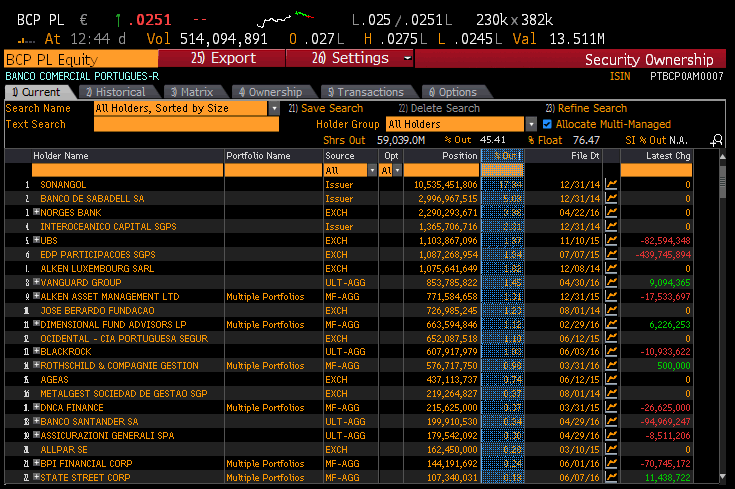Viewport: 735px width, 489px height.
Task: Toggle the Allocate Multi-Managed checkbox
Action: 547,124
